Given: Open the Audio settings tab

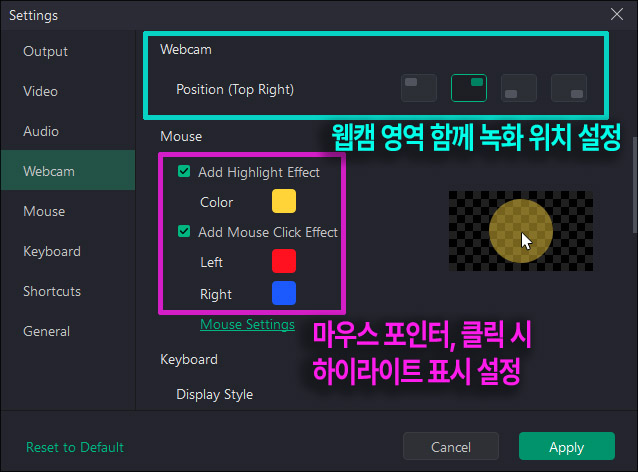Looking at the screenshot, I should click(68, 131).
